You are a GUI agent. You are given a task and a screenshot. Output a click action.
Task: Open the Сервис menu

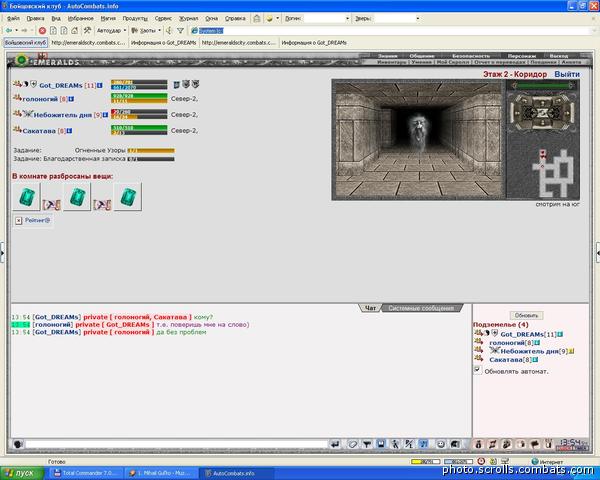click(x=163, y=18)
